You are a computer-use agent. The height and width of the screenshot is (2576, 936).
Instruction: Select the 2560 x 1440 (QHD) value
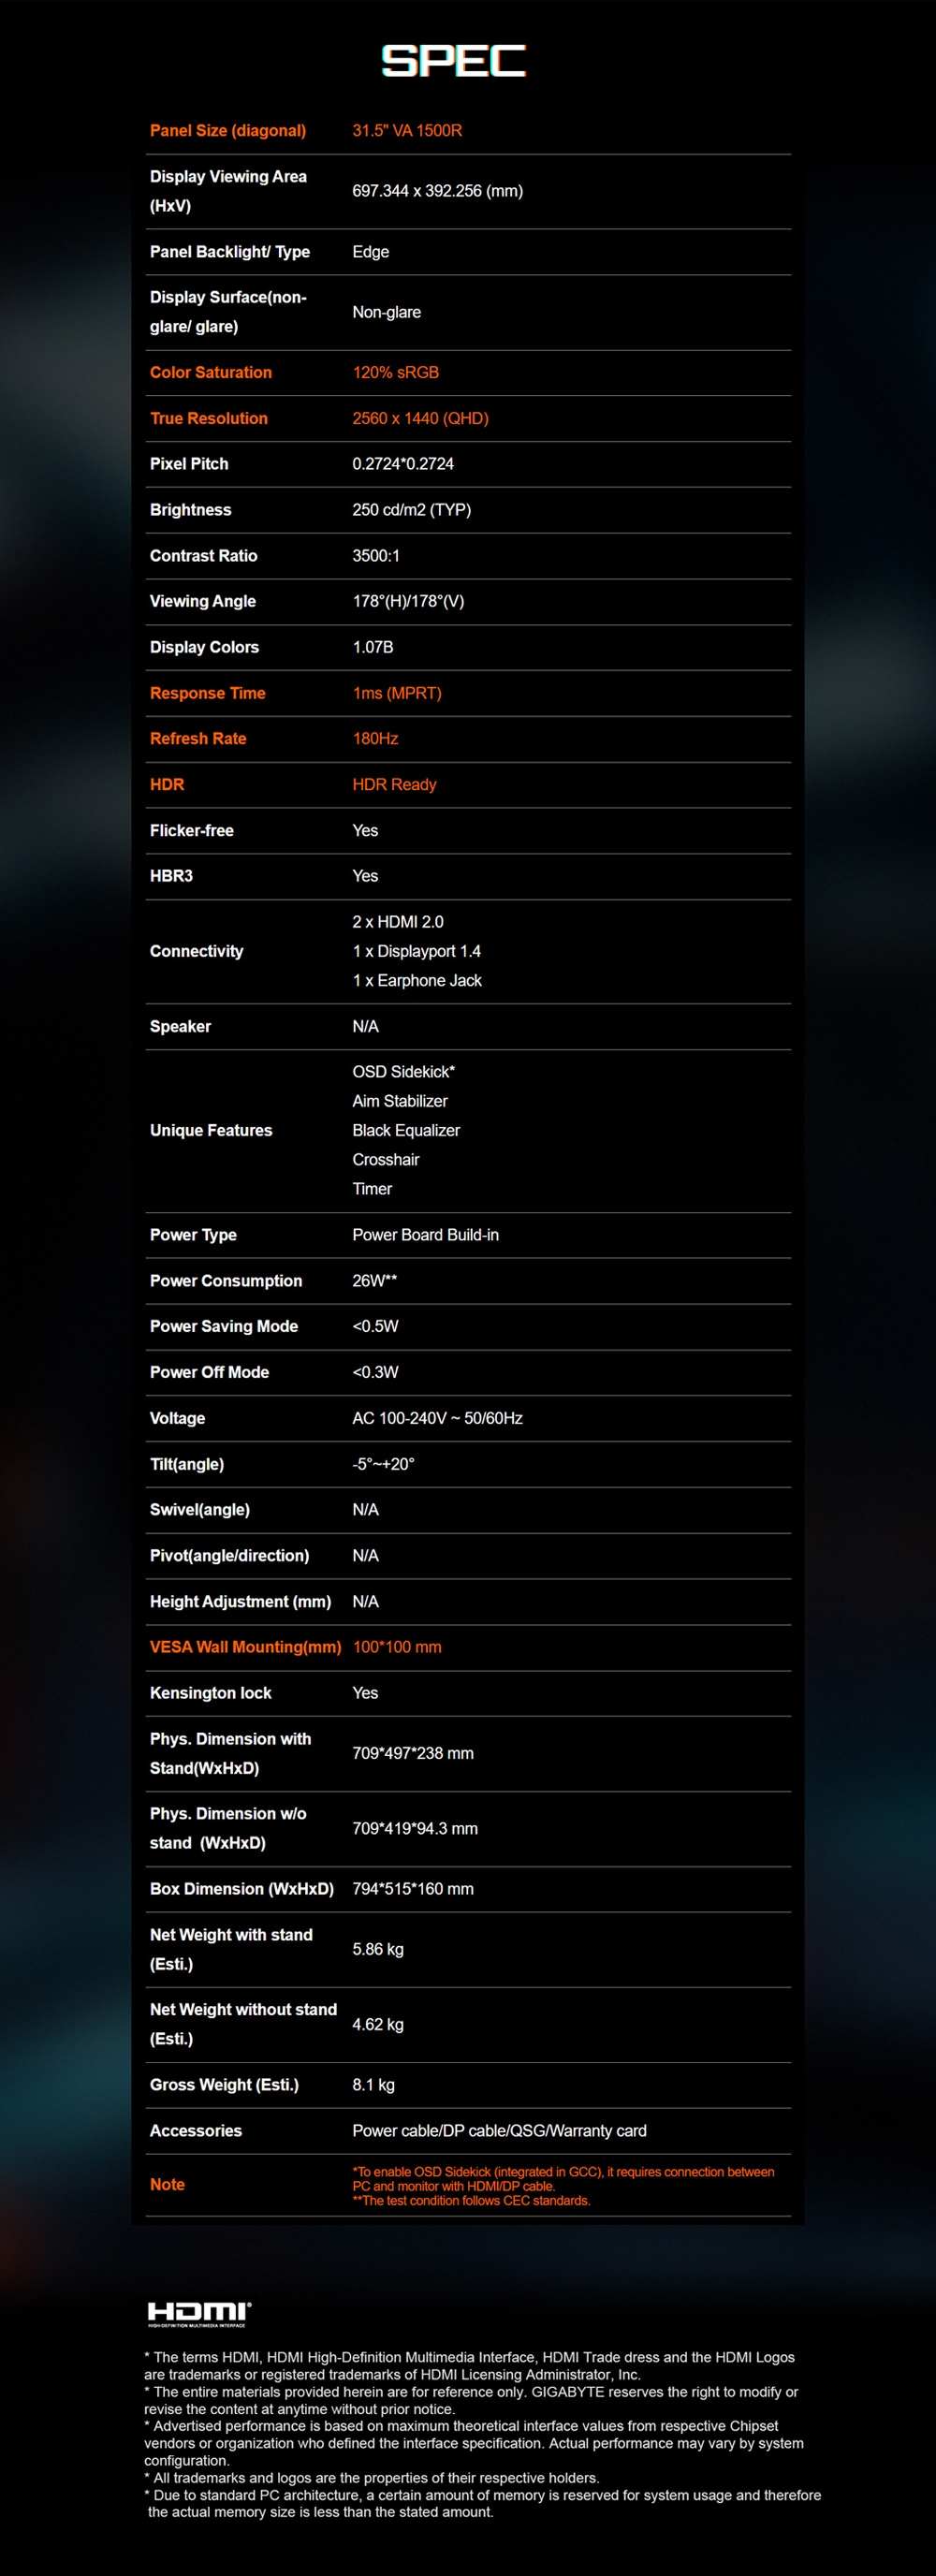click(x=420, y=419)
